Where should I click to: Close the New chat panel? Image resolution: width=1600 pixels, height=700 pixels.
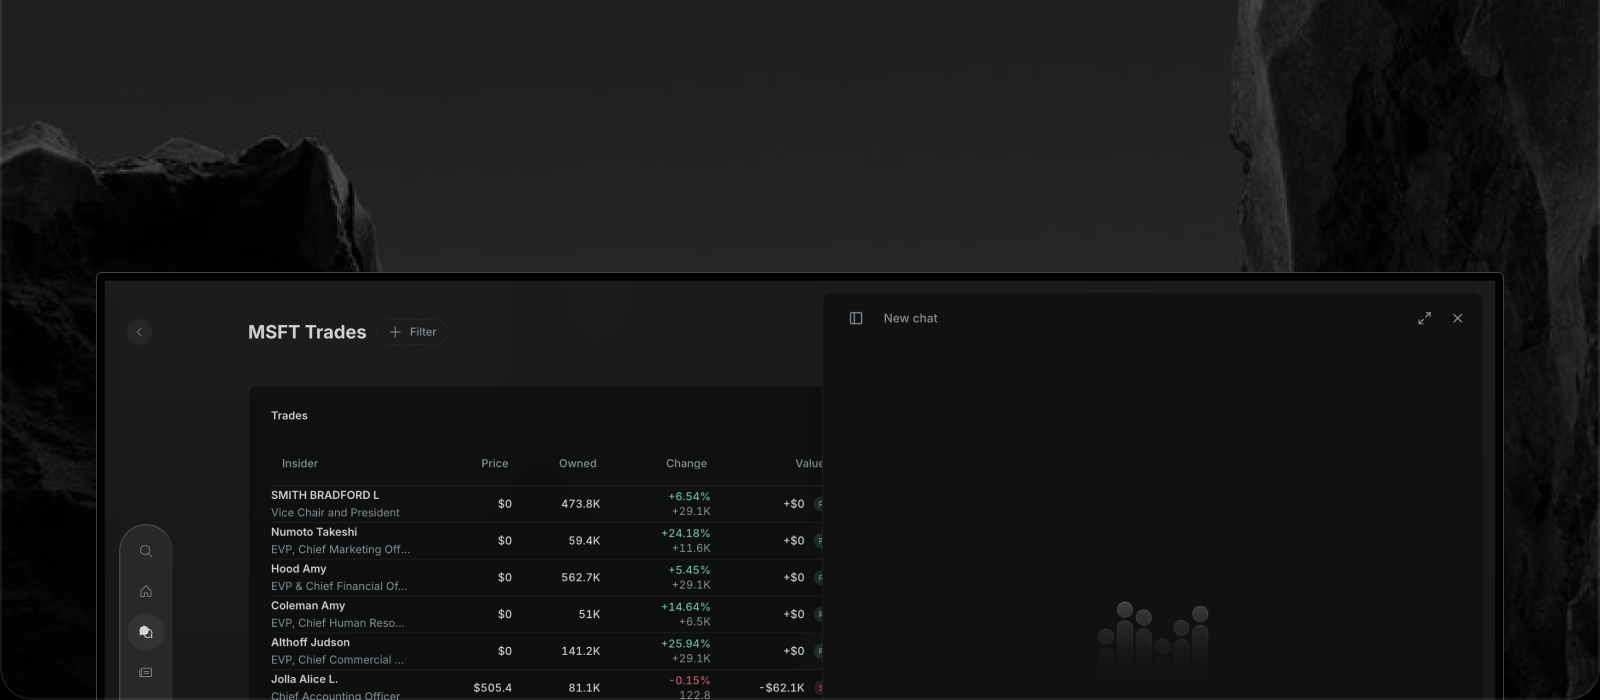coord(1457,318)
